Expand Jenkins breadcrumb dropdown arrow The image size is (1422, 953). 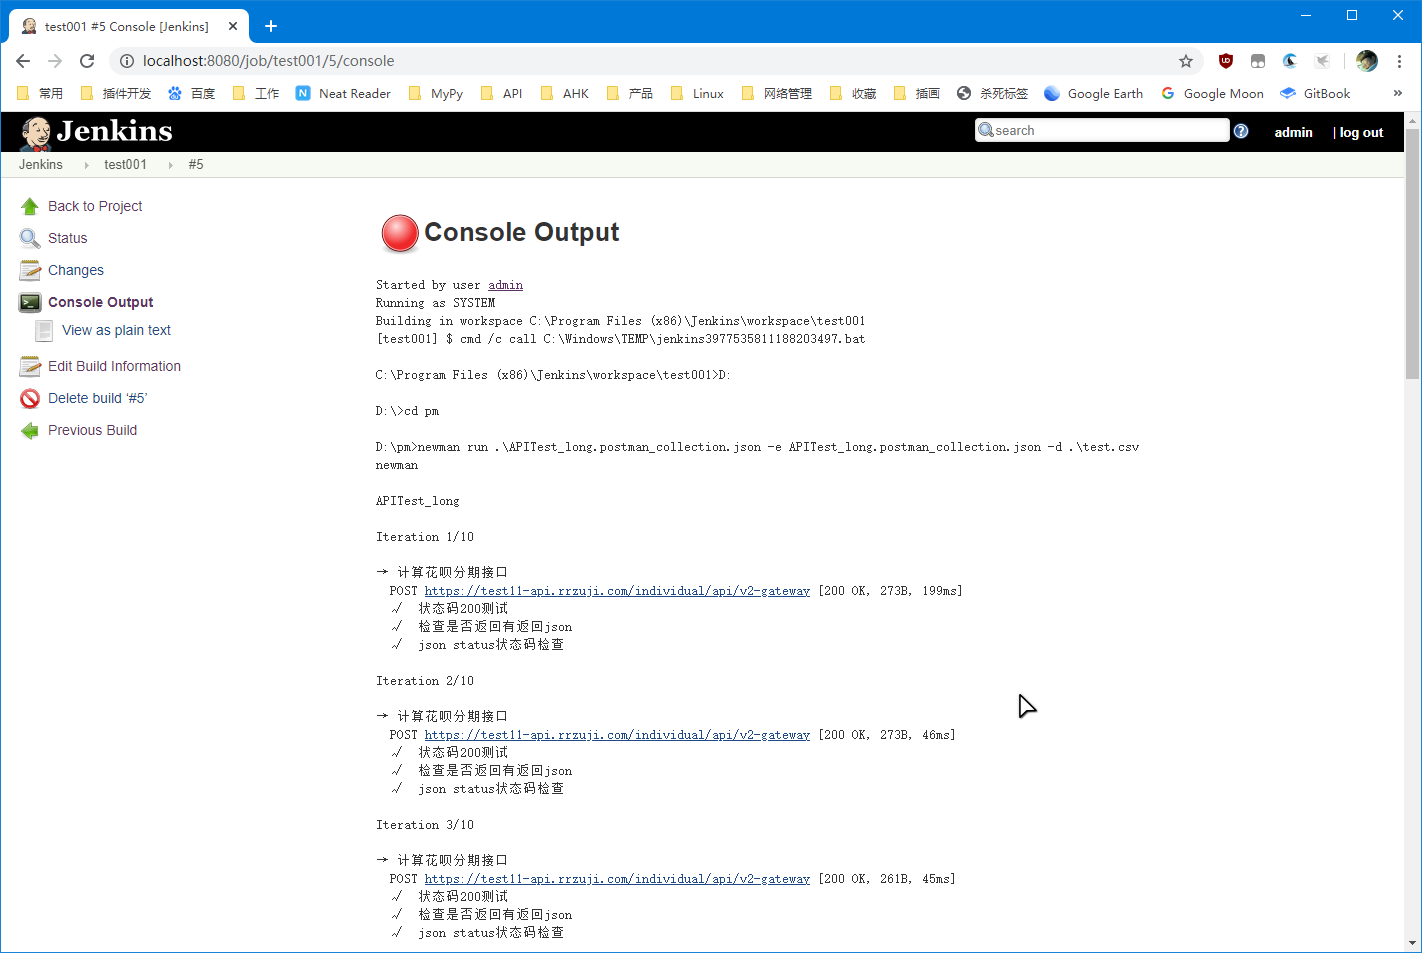(x=86, y=165)
